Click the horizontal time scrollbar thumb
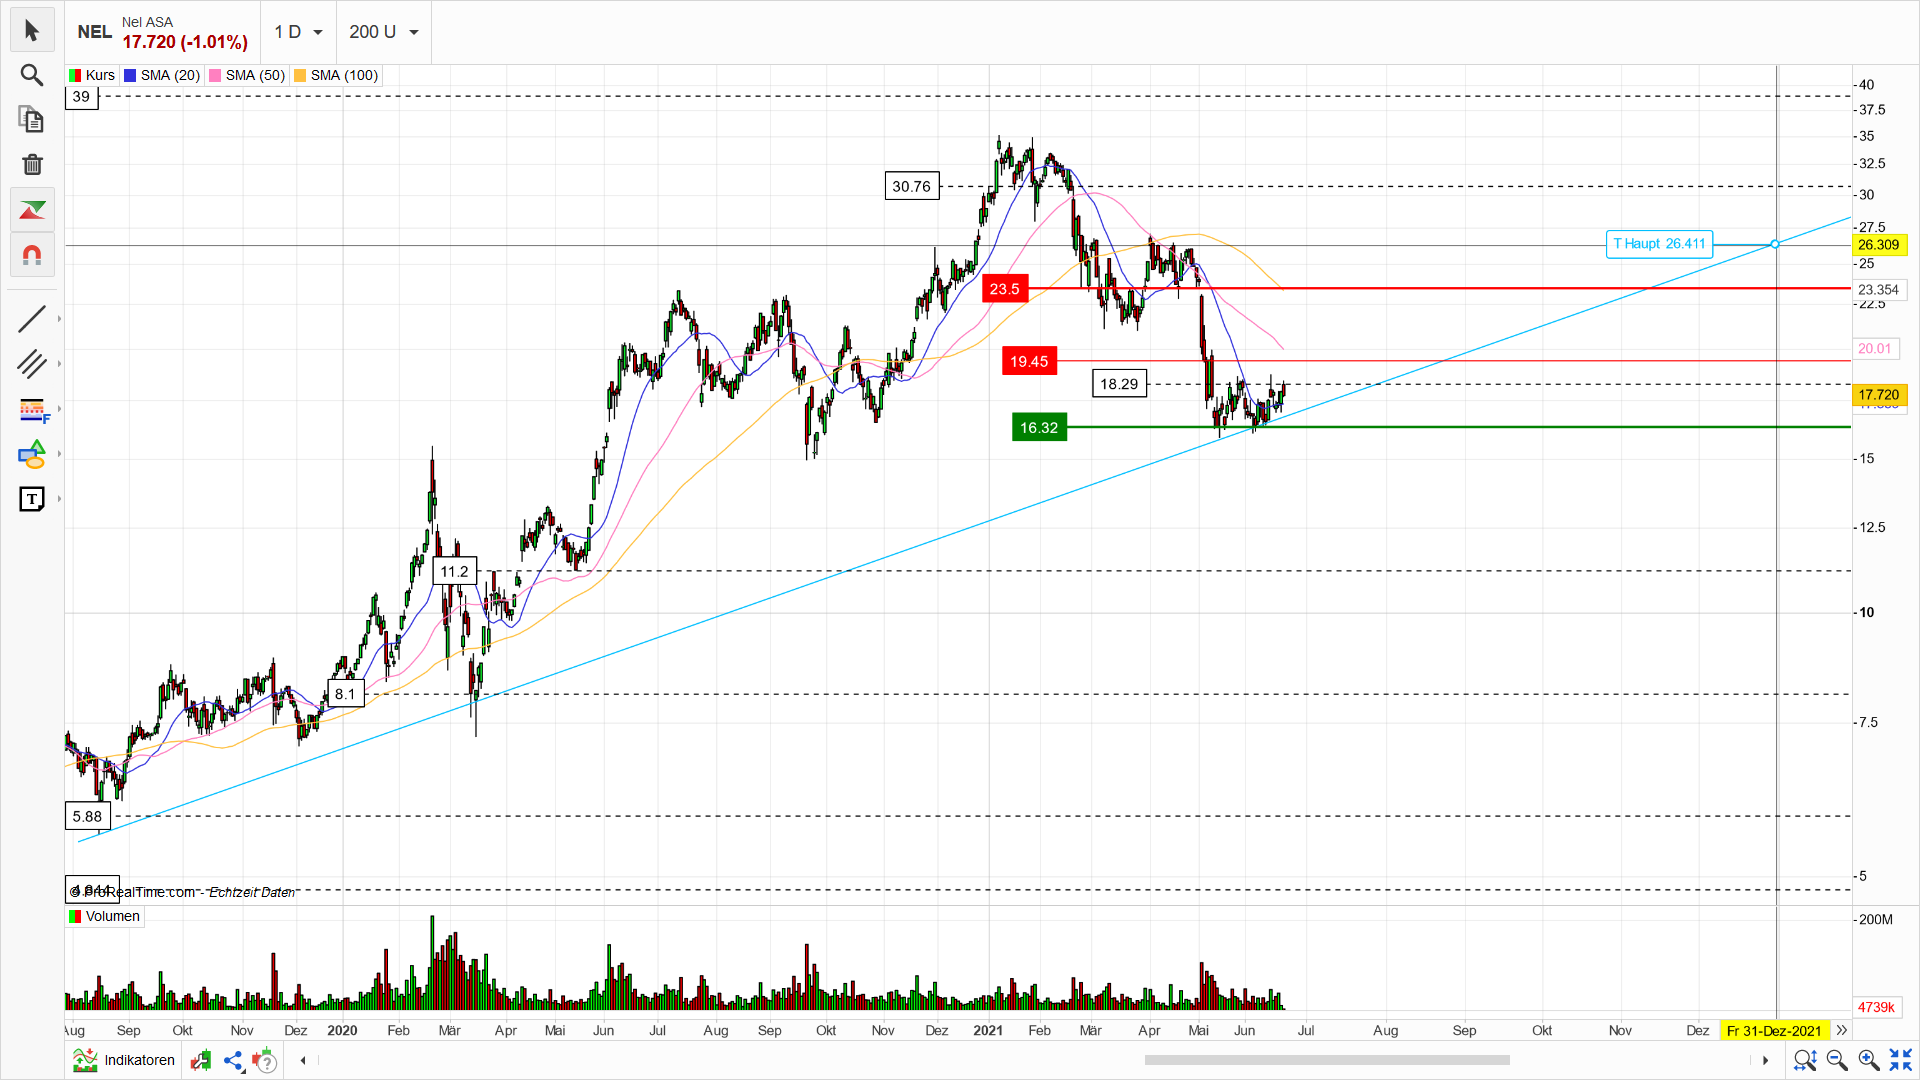1920x1080 pixels. pyautogui.click(x=1326, y=1060)
